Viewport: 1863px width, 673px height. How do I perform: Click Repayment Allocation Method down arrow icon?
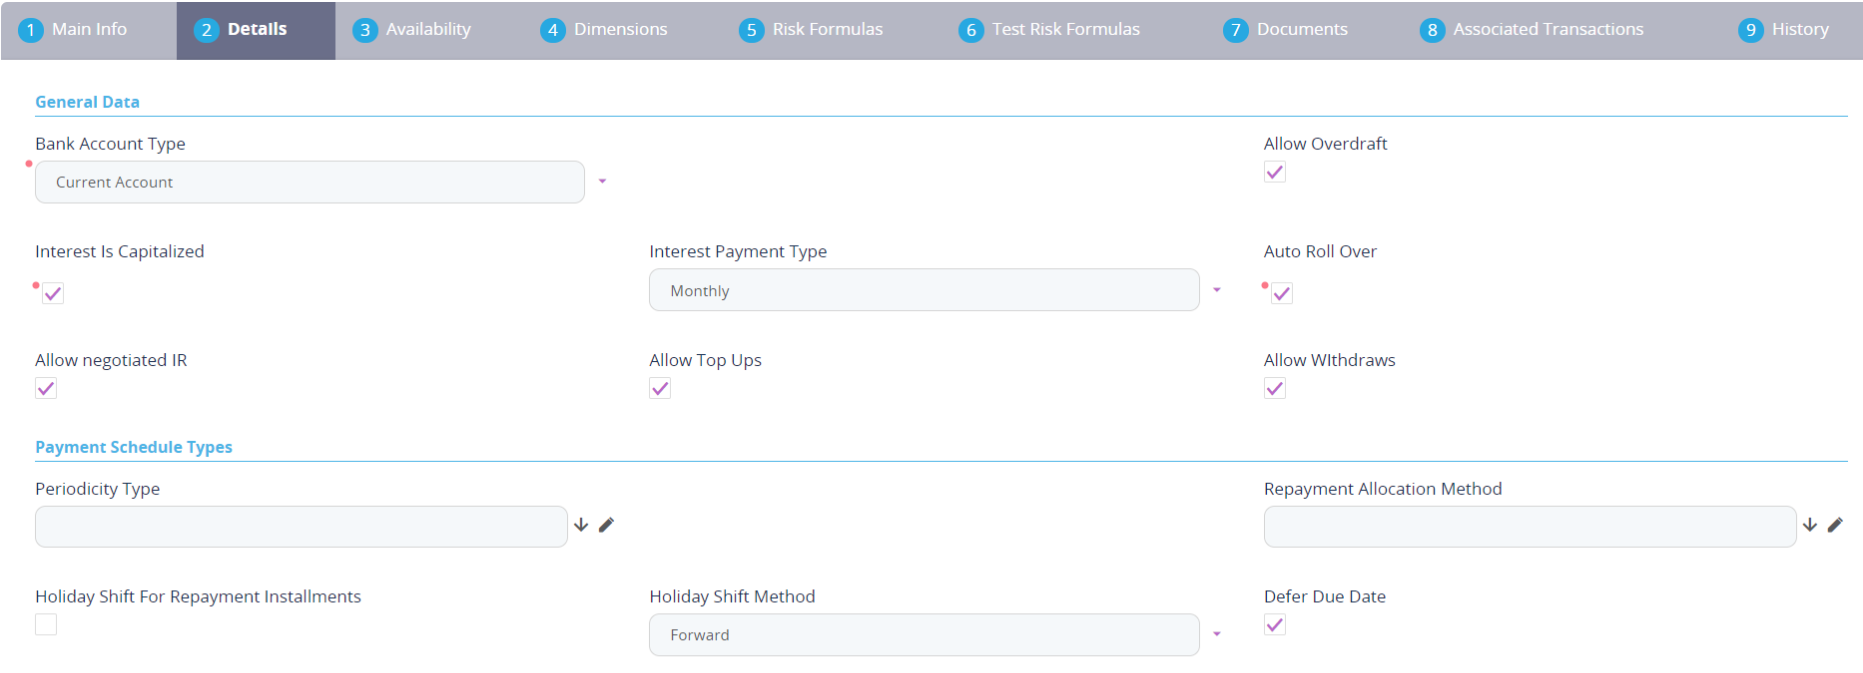click(x=1810, y=525)
